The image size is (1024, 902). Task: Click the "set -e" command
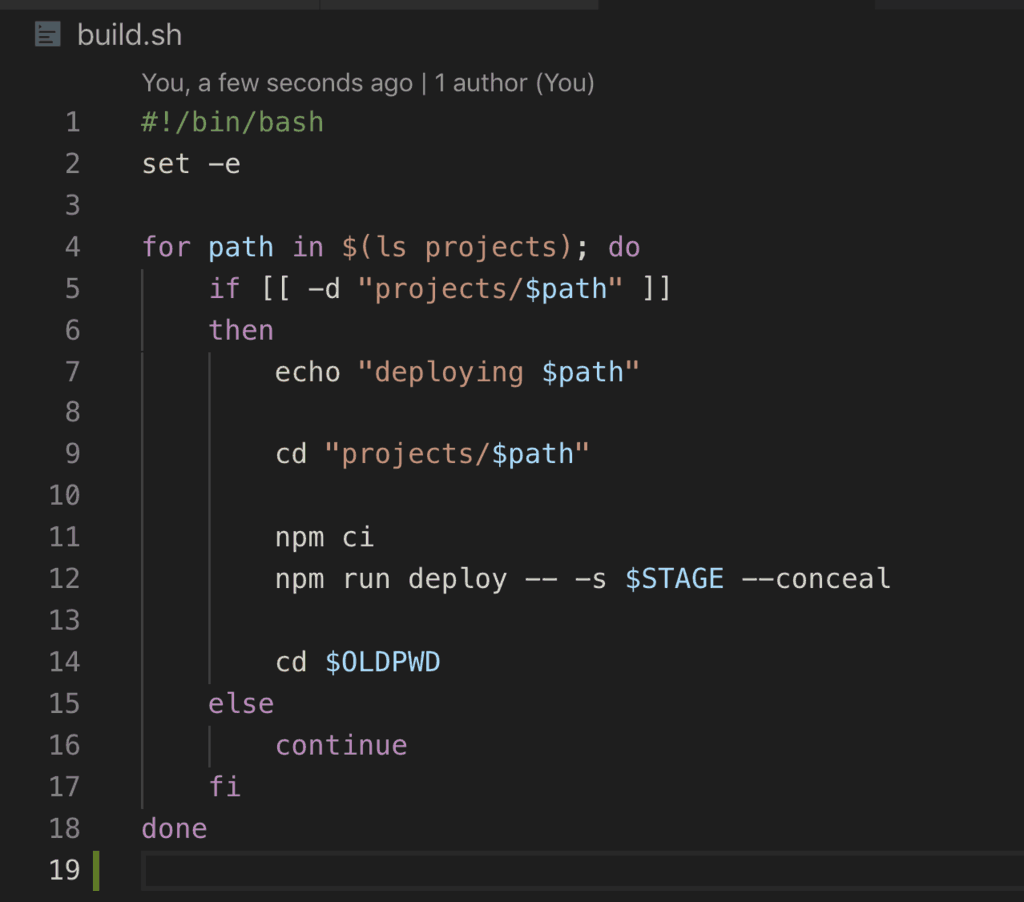[x=191, y=164]
